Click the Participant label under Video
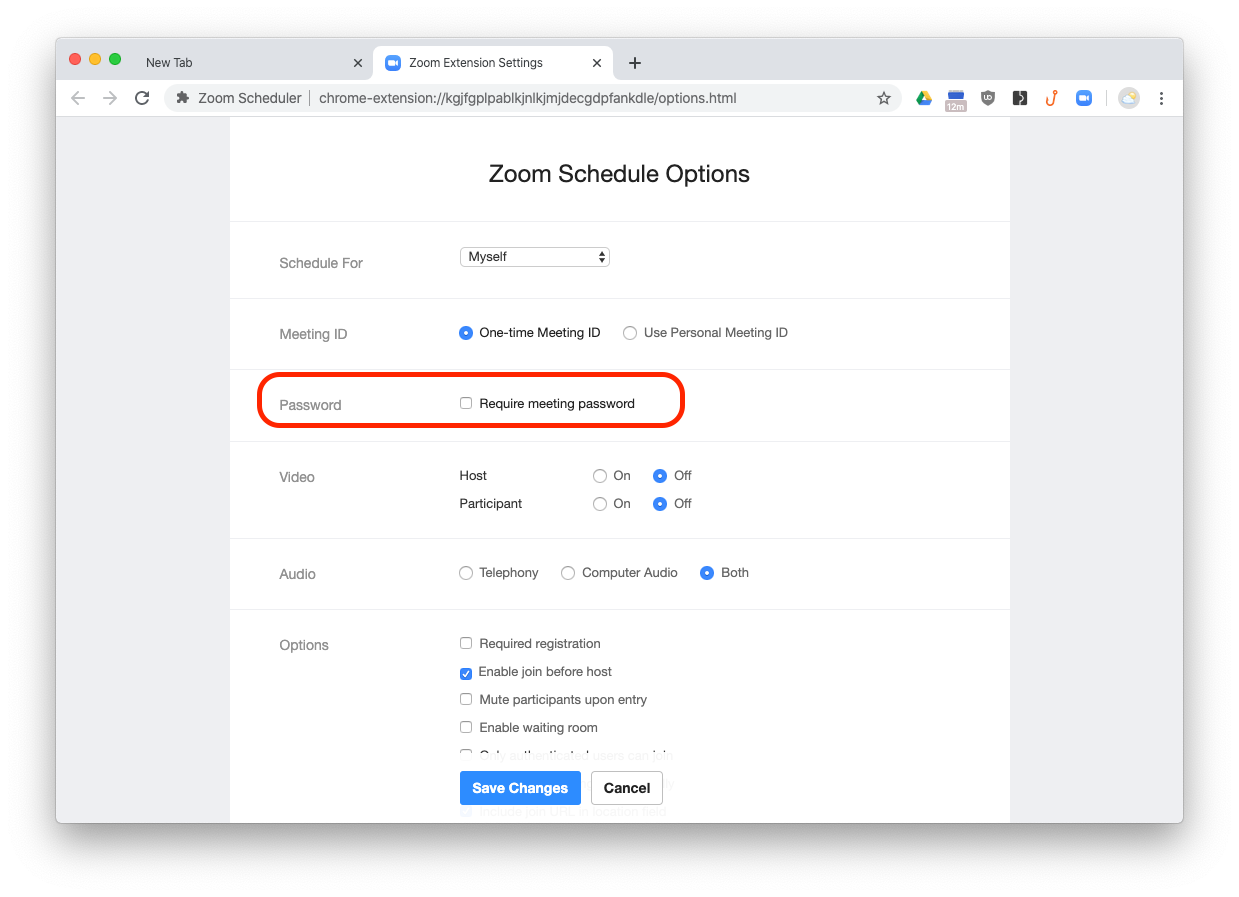The width and height of the screenshot is (1239, 897). [491, 504]
